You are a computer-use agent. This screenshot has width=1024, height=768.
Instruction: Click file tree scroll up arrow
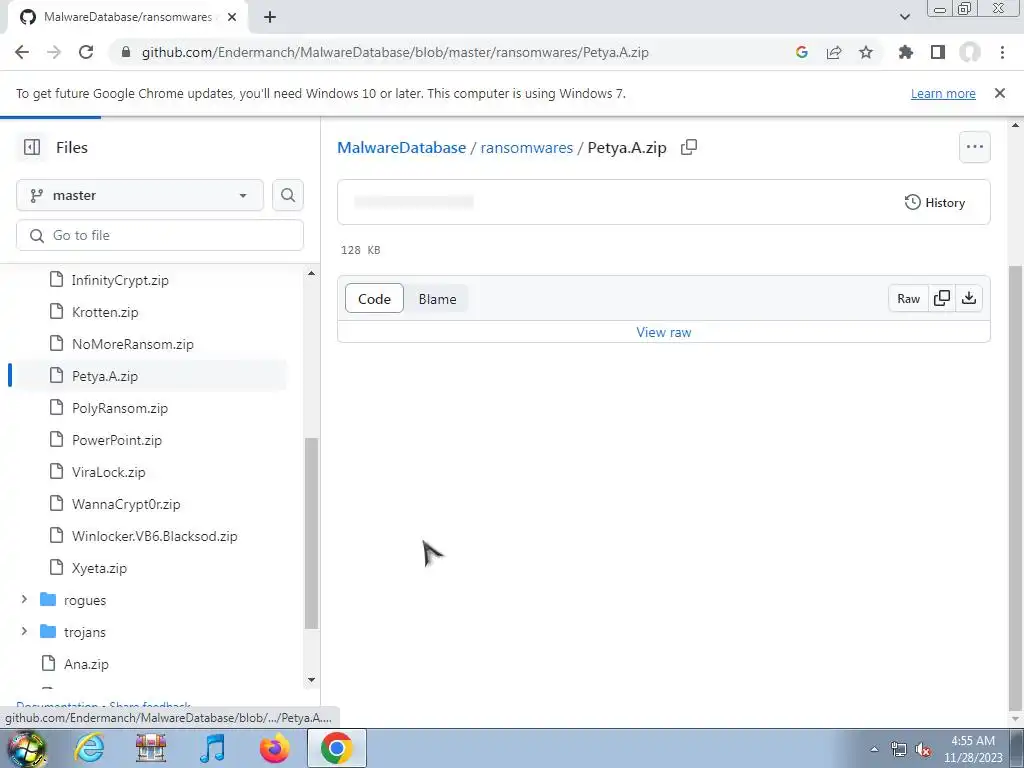(x=312, y=273)
